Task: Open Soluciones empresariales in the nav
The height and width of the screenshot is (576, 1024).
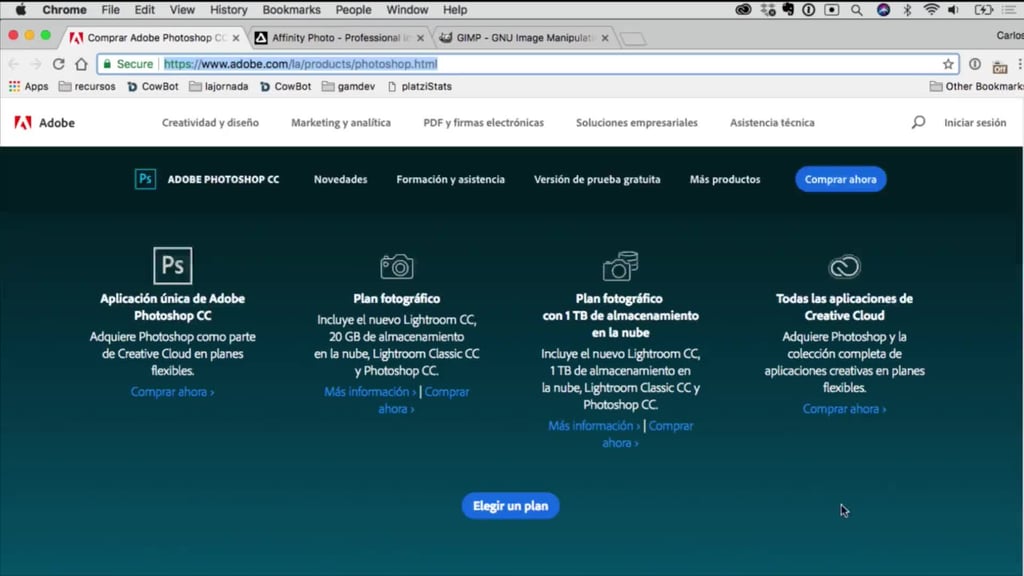Action: click(637, 123)
